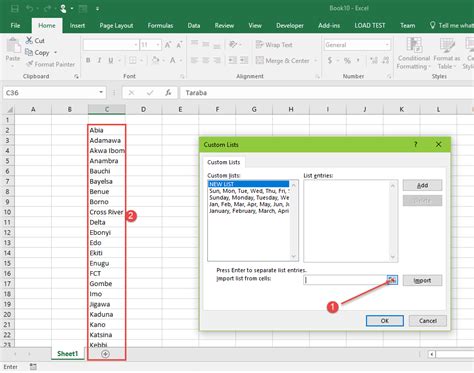The image size is (474, 373).
Task: Open Format as Table gallery
Action: [x=447, y=53]
